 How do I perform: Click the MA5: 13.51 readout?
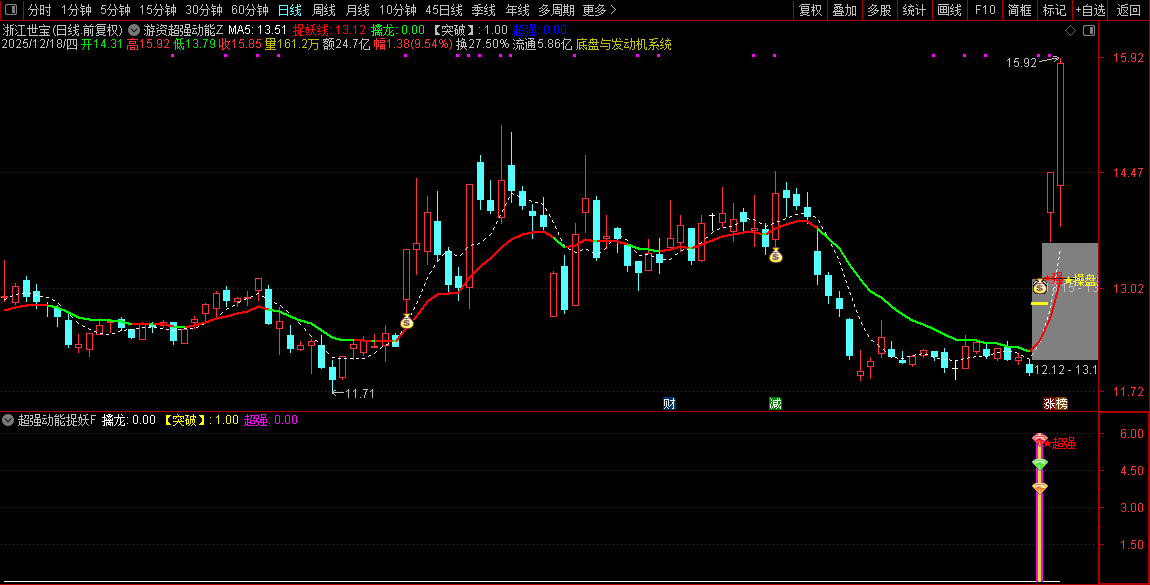coord(257,30)
